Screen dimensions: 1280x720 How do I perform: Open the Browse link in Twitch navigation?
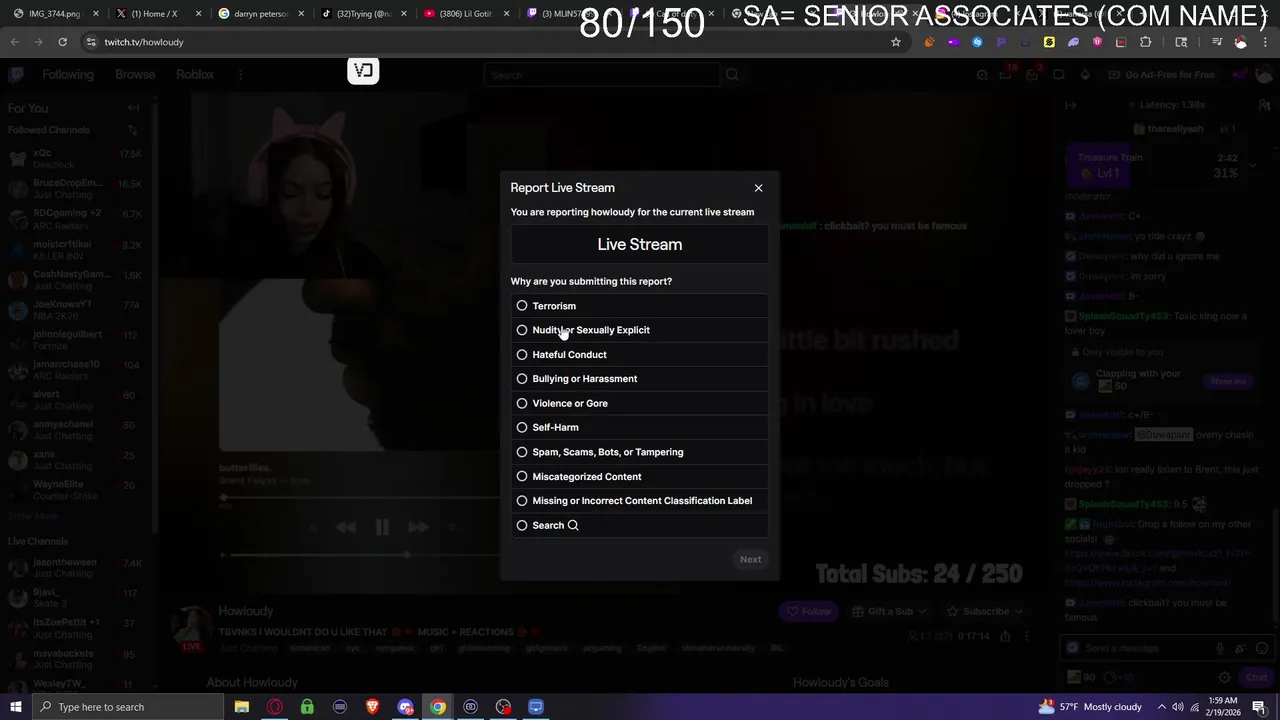click(x=135, y=75)
